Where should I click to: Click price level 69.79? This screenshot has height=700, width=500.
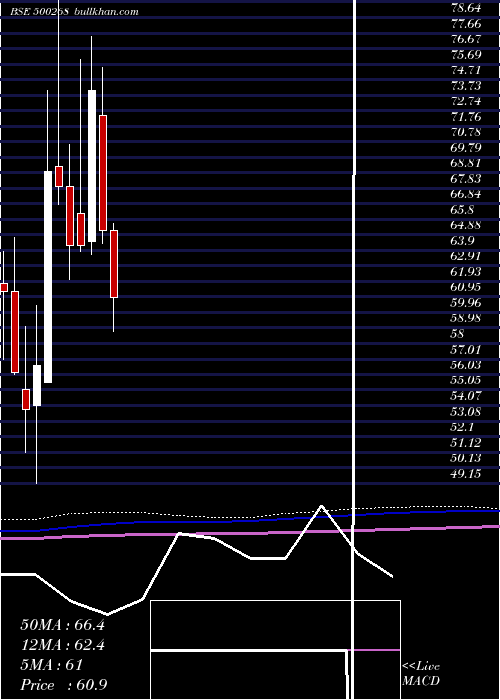coord(466,148)
